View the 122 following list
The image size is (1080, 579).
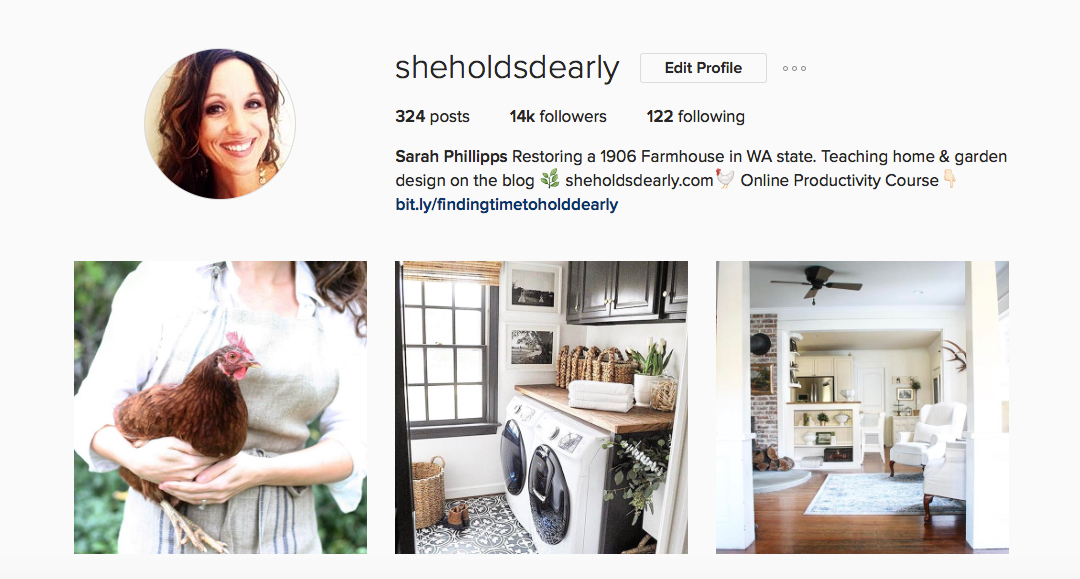point(696,116)
